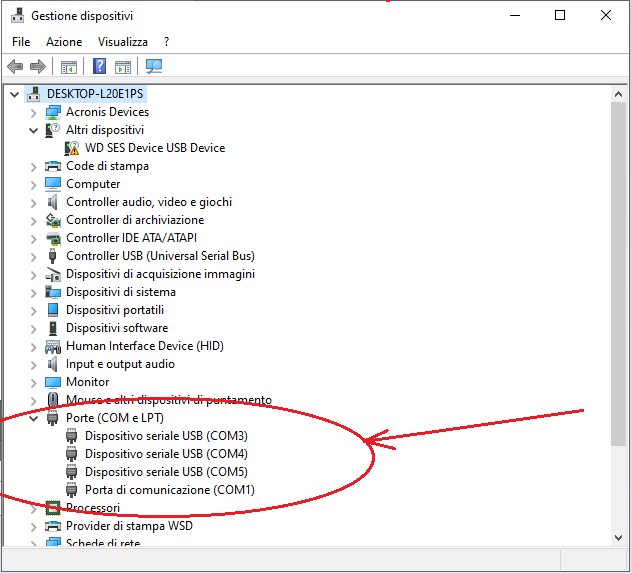
Task: Click the Gestione dispositivi title bar icon
Action: (17, 15)
